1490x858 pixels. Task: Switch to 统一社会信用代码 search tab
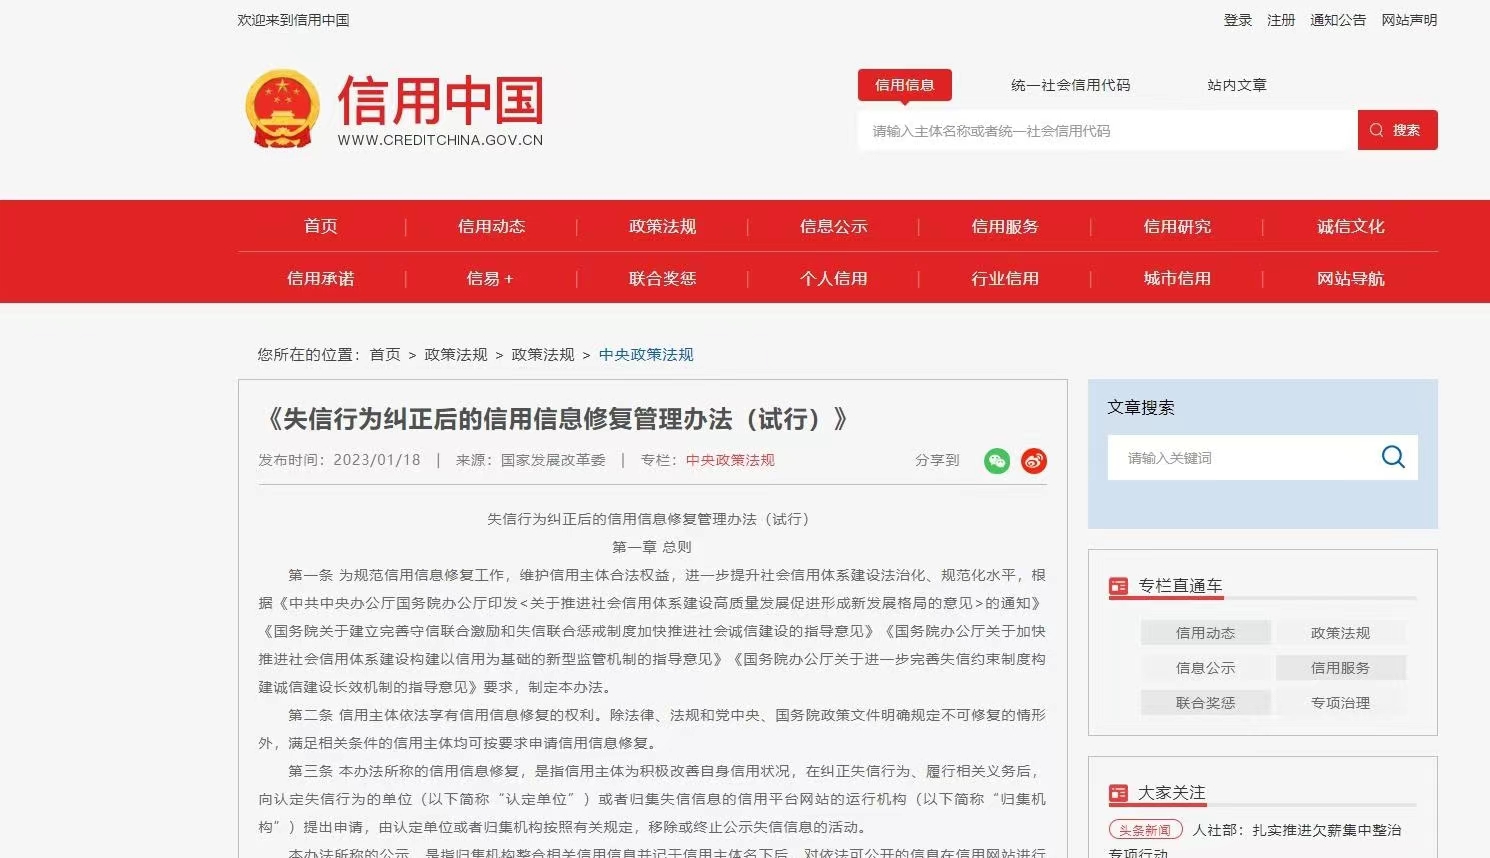1070,85
